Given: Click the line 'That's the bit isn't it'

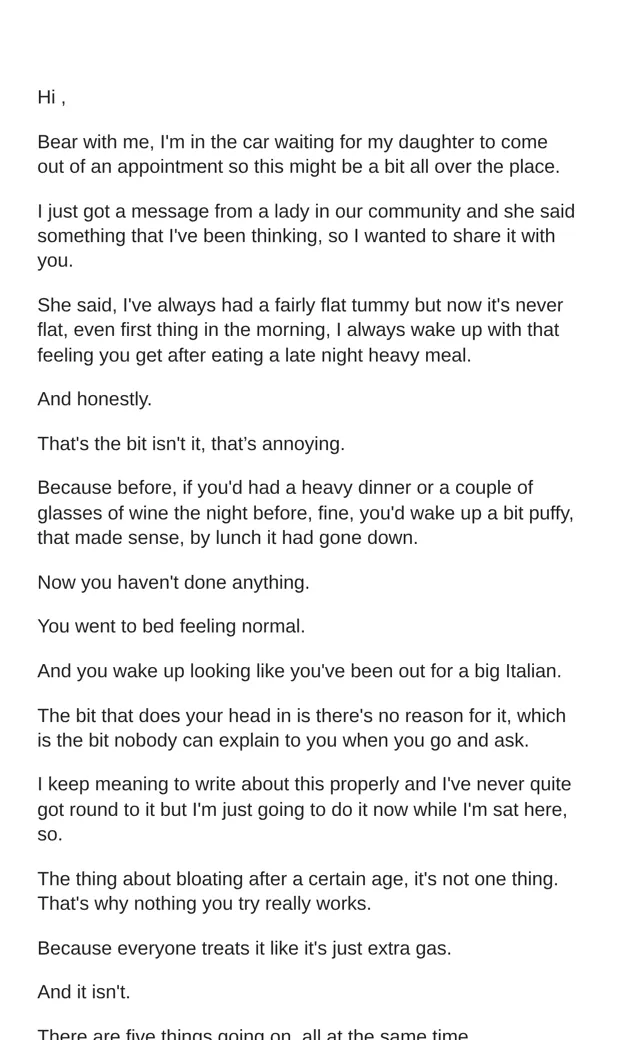Looking at the screenshot, I should pyautogui.click(x=191, y=443).
